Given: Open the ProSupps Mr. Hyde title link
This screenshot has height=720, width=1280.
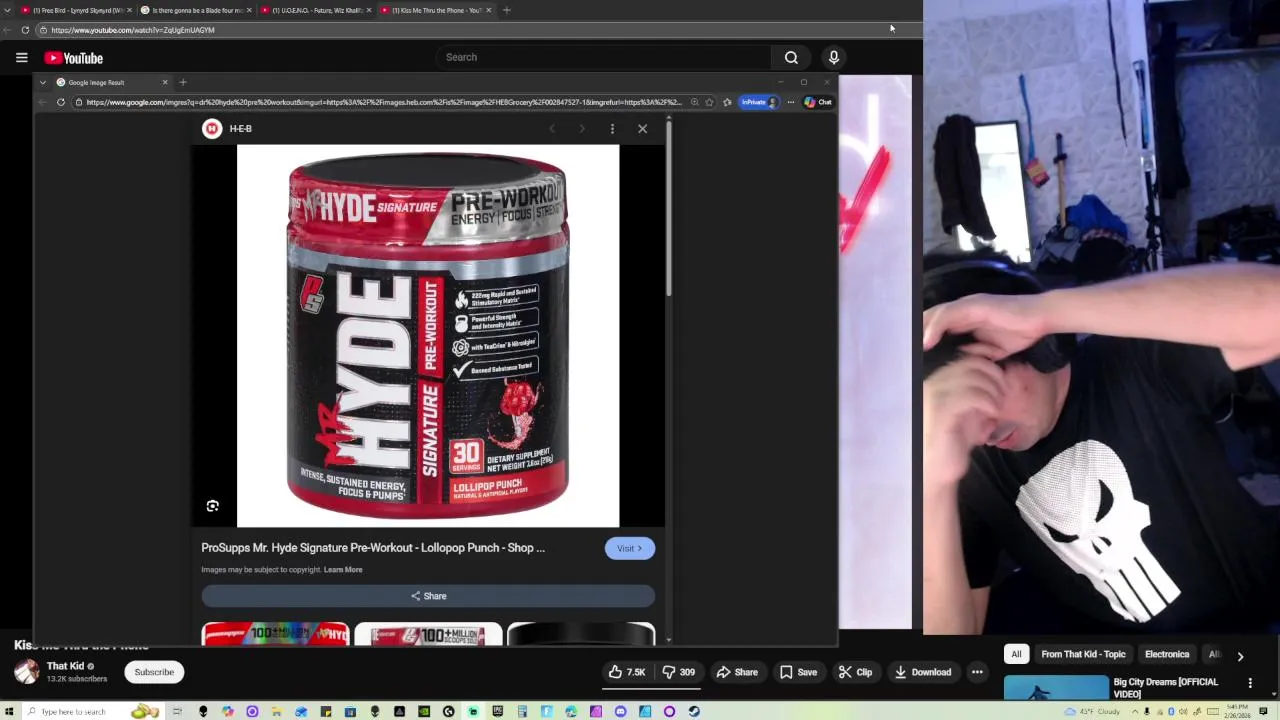Looking at the screenshot, I should pos(373,548).
